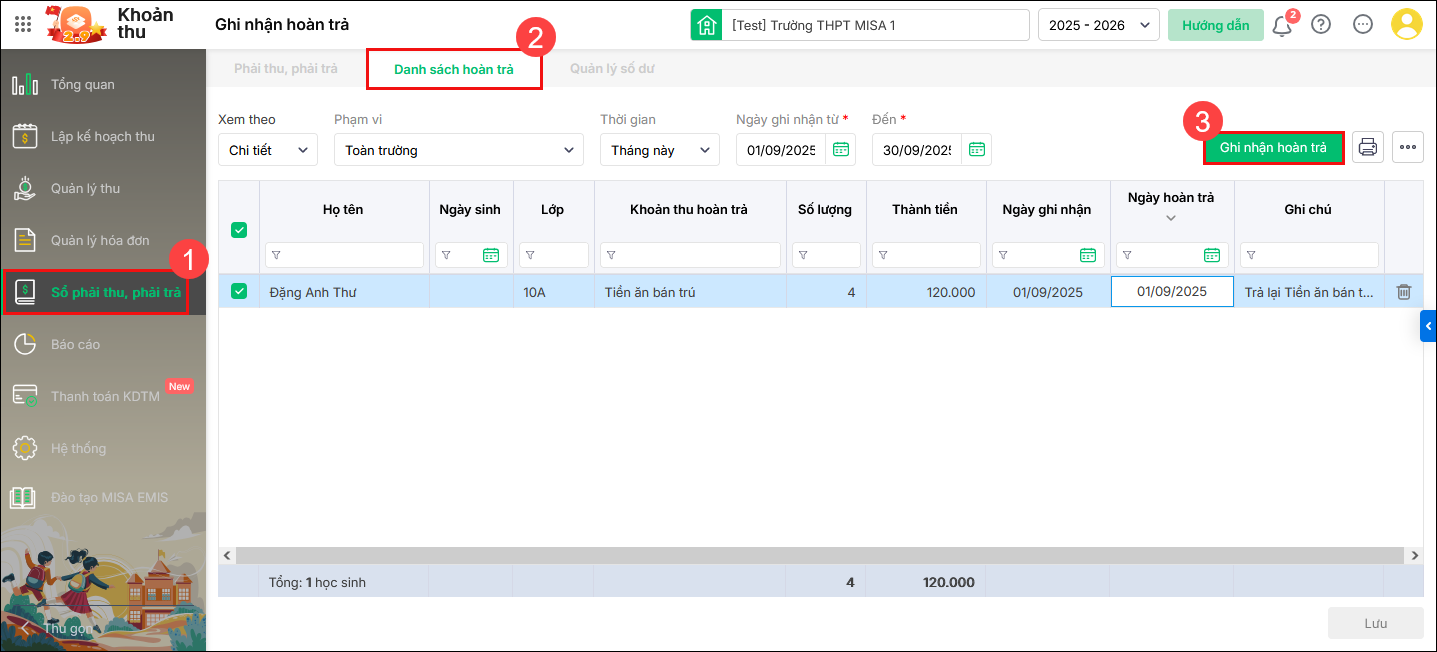
Task: Click filter icon in Ngày sinh column
Action: click(x=446, y=255)
